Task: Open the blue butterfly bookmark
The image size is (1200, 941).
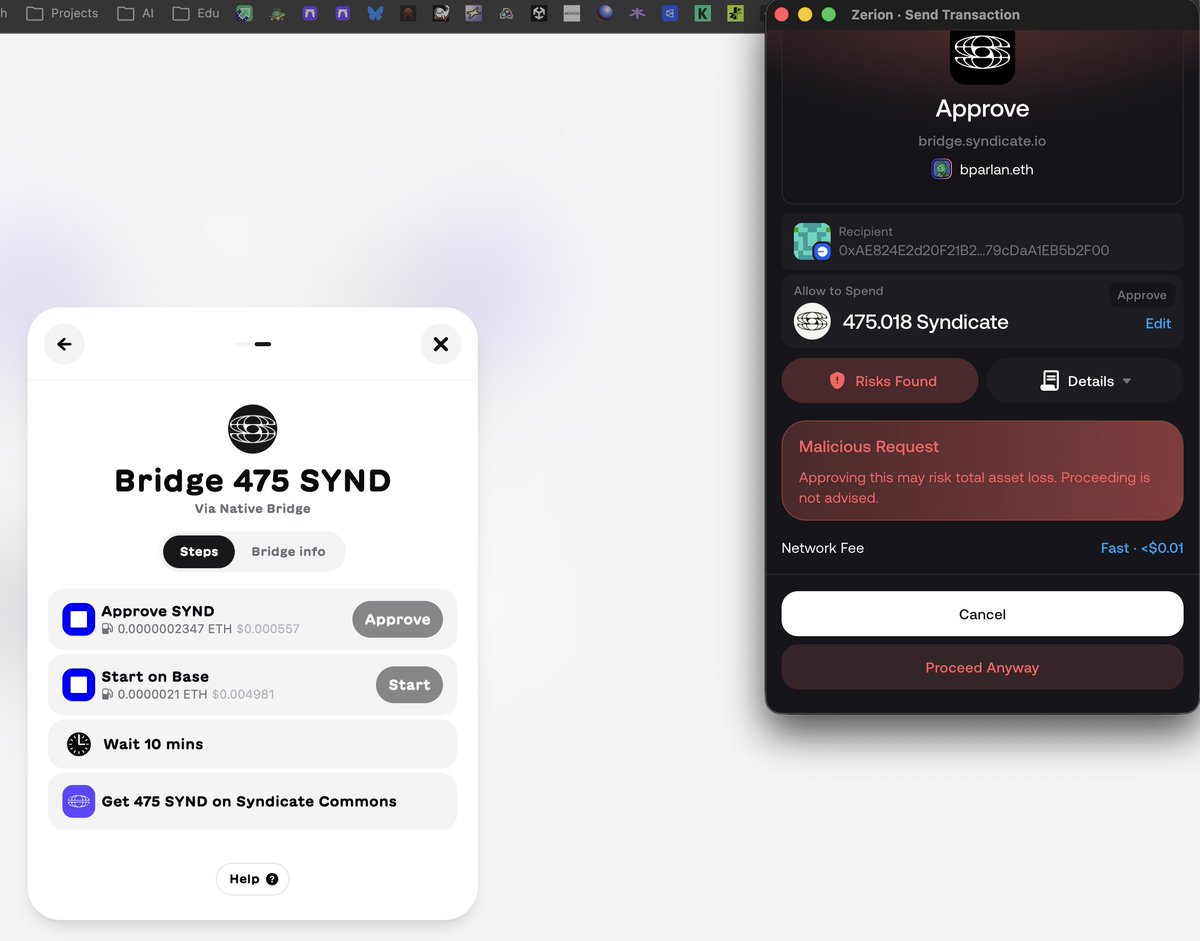Action: (375, 14)
